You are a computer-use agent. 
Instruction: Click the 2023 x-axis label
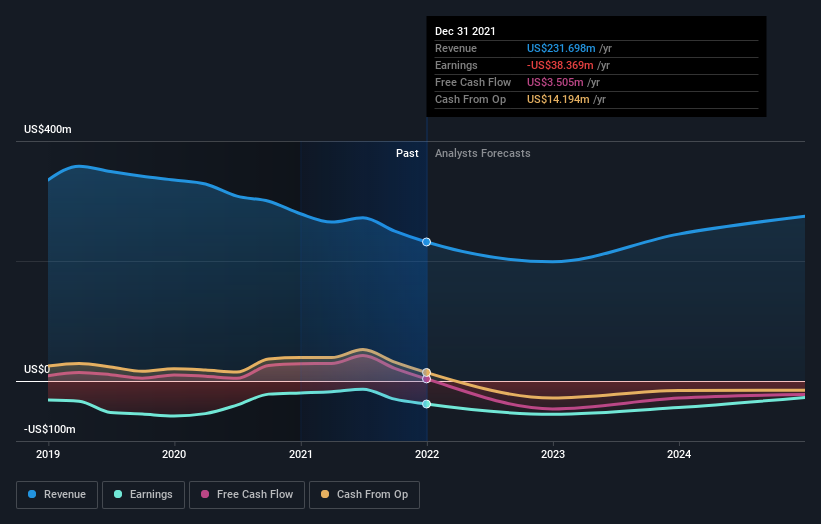tap(553, 454)
